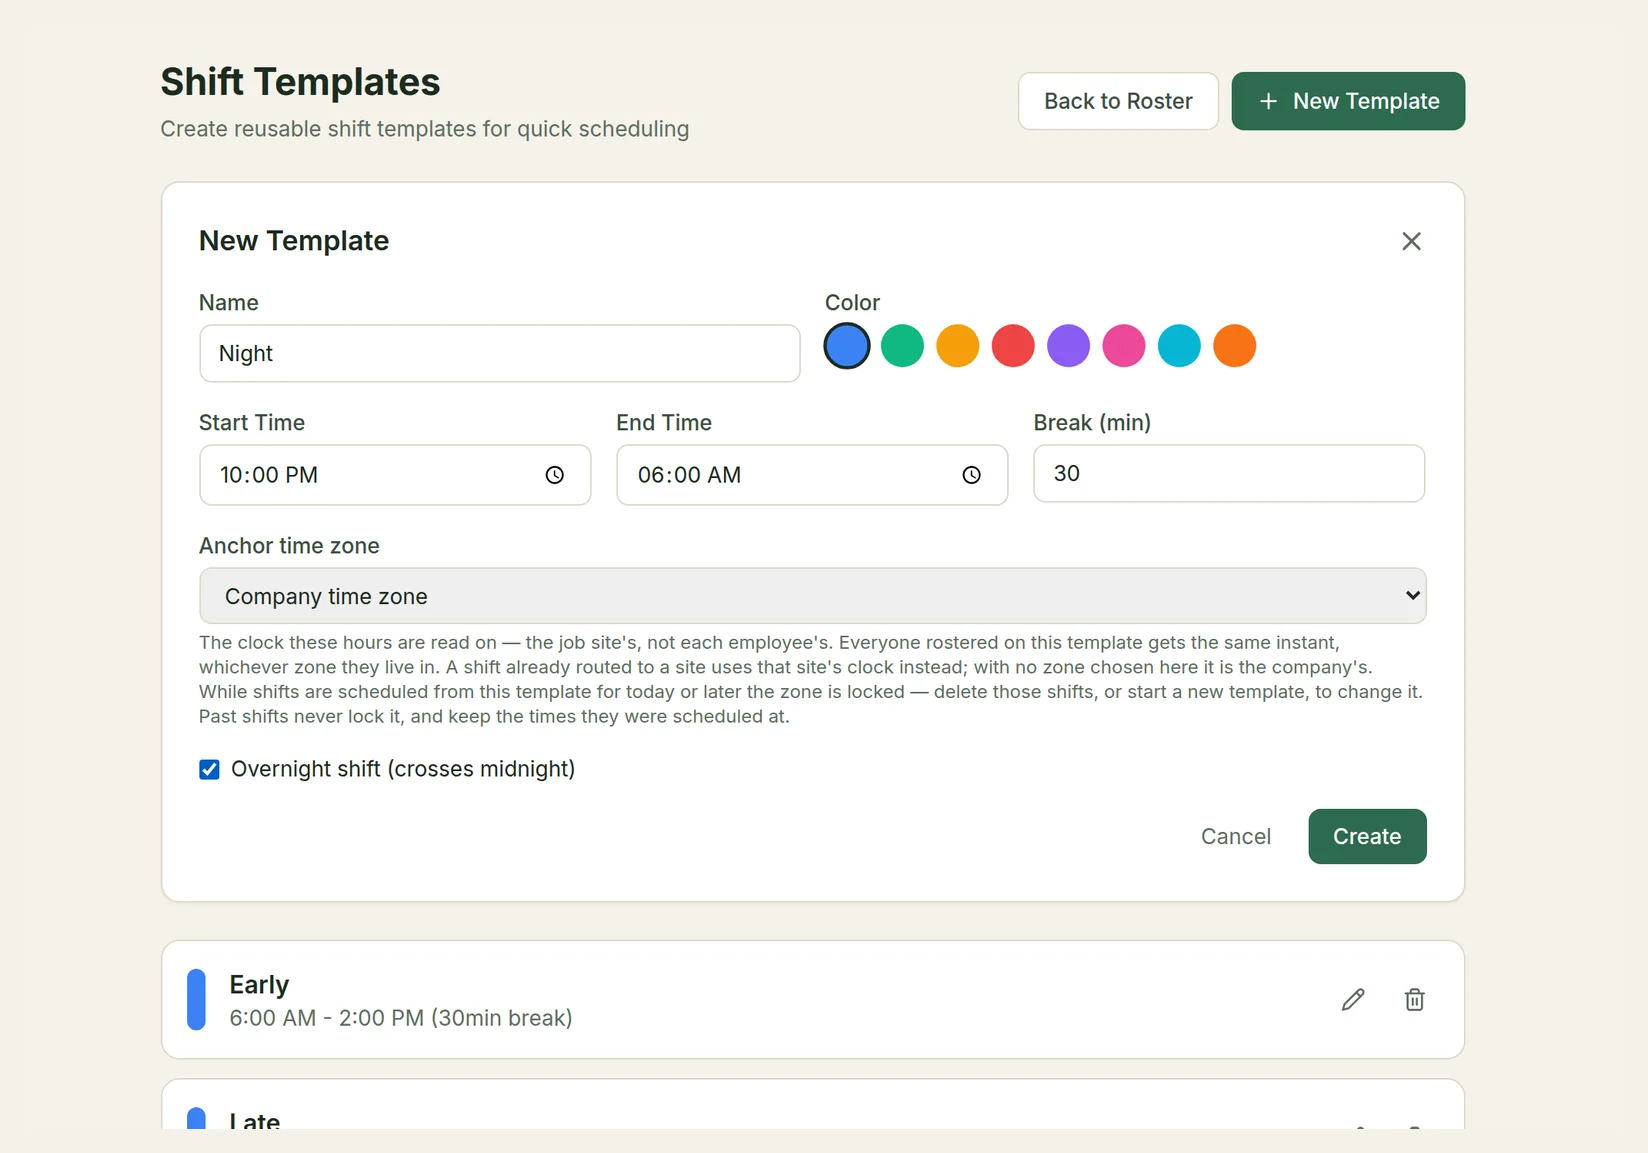Pick the amber yellow color swatch

pos(958,346)
